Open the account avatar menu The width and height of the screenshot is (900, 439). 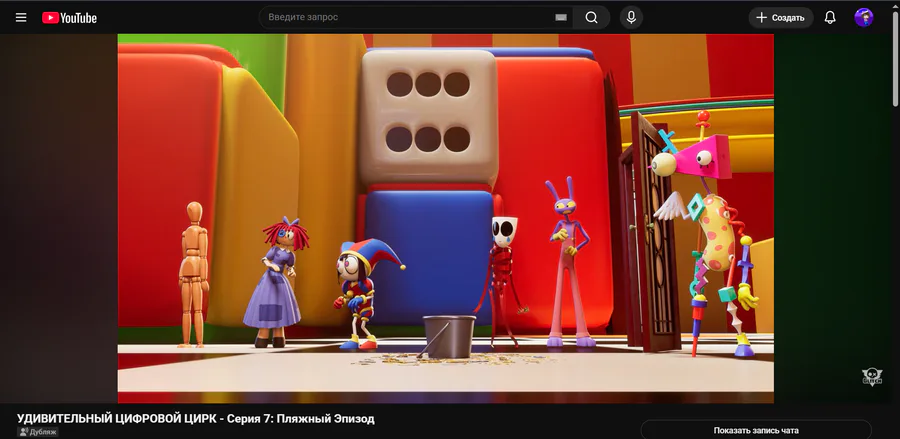click(864, 17)
